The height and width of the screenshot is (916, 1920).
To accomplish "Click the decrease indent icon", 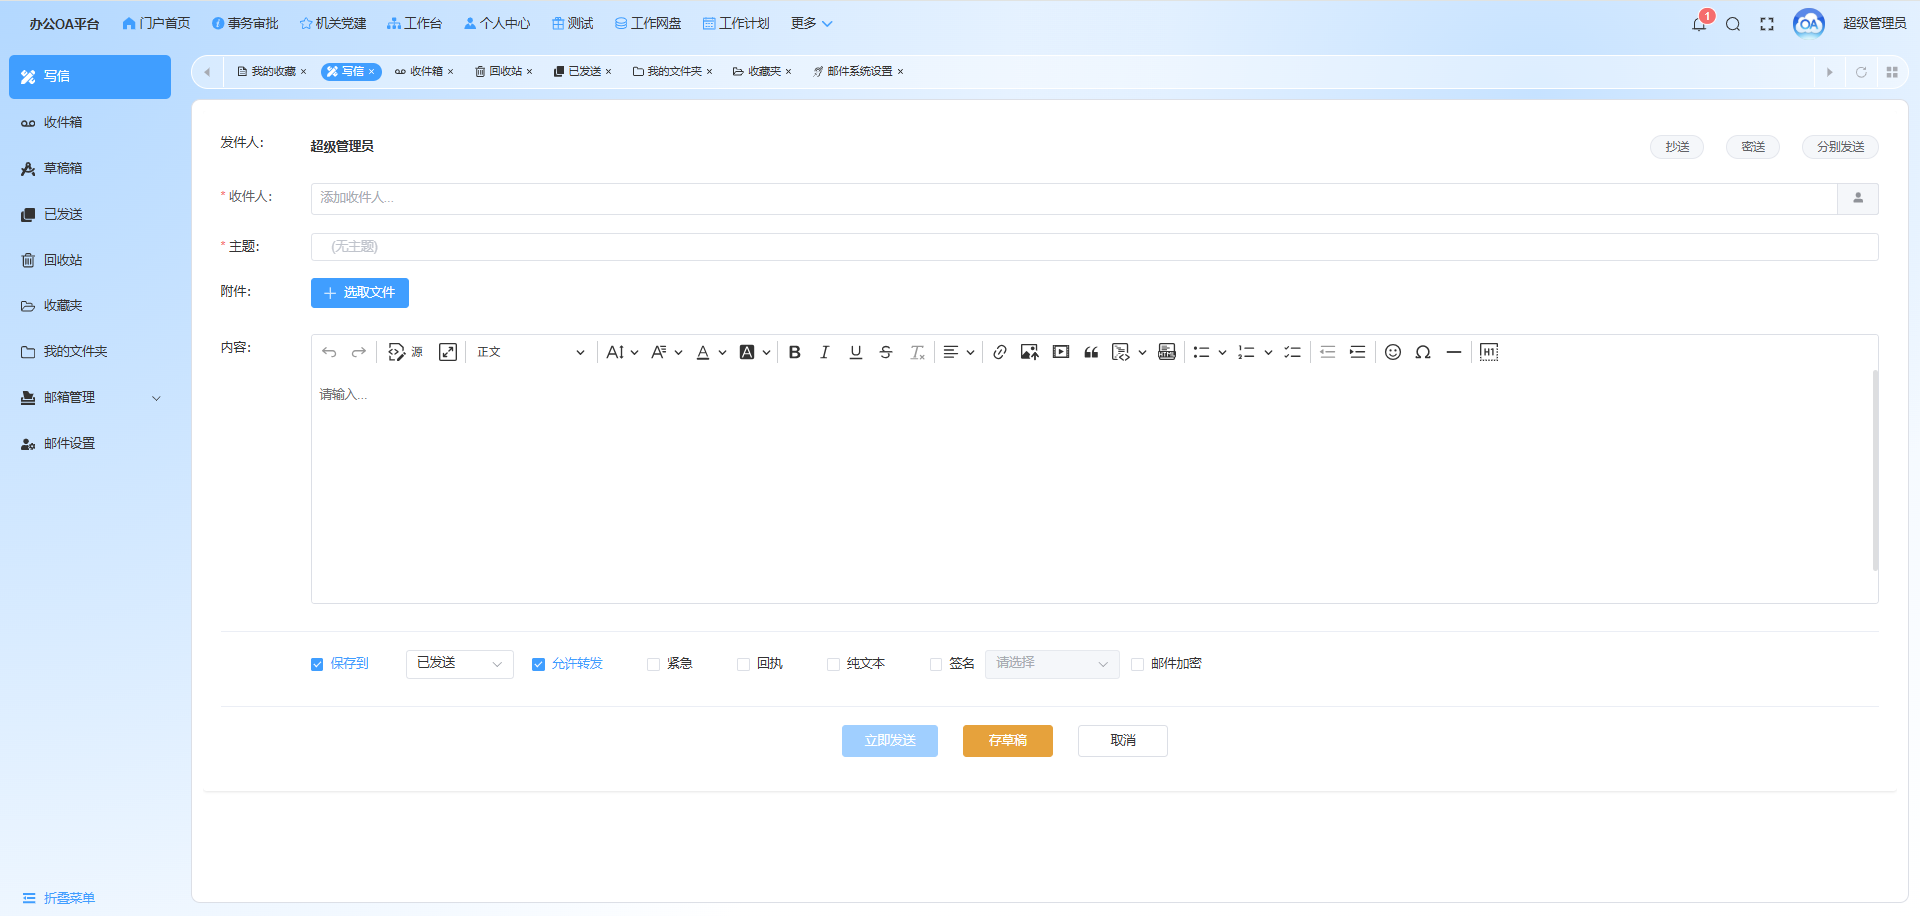I will (x=1328, y=352).
